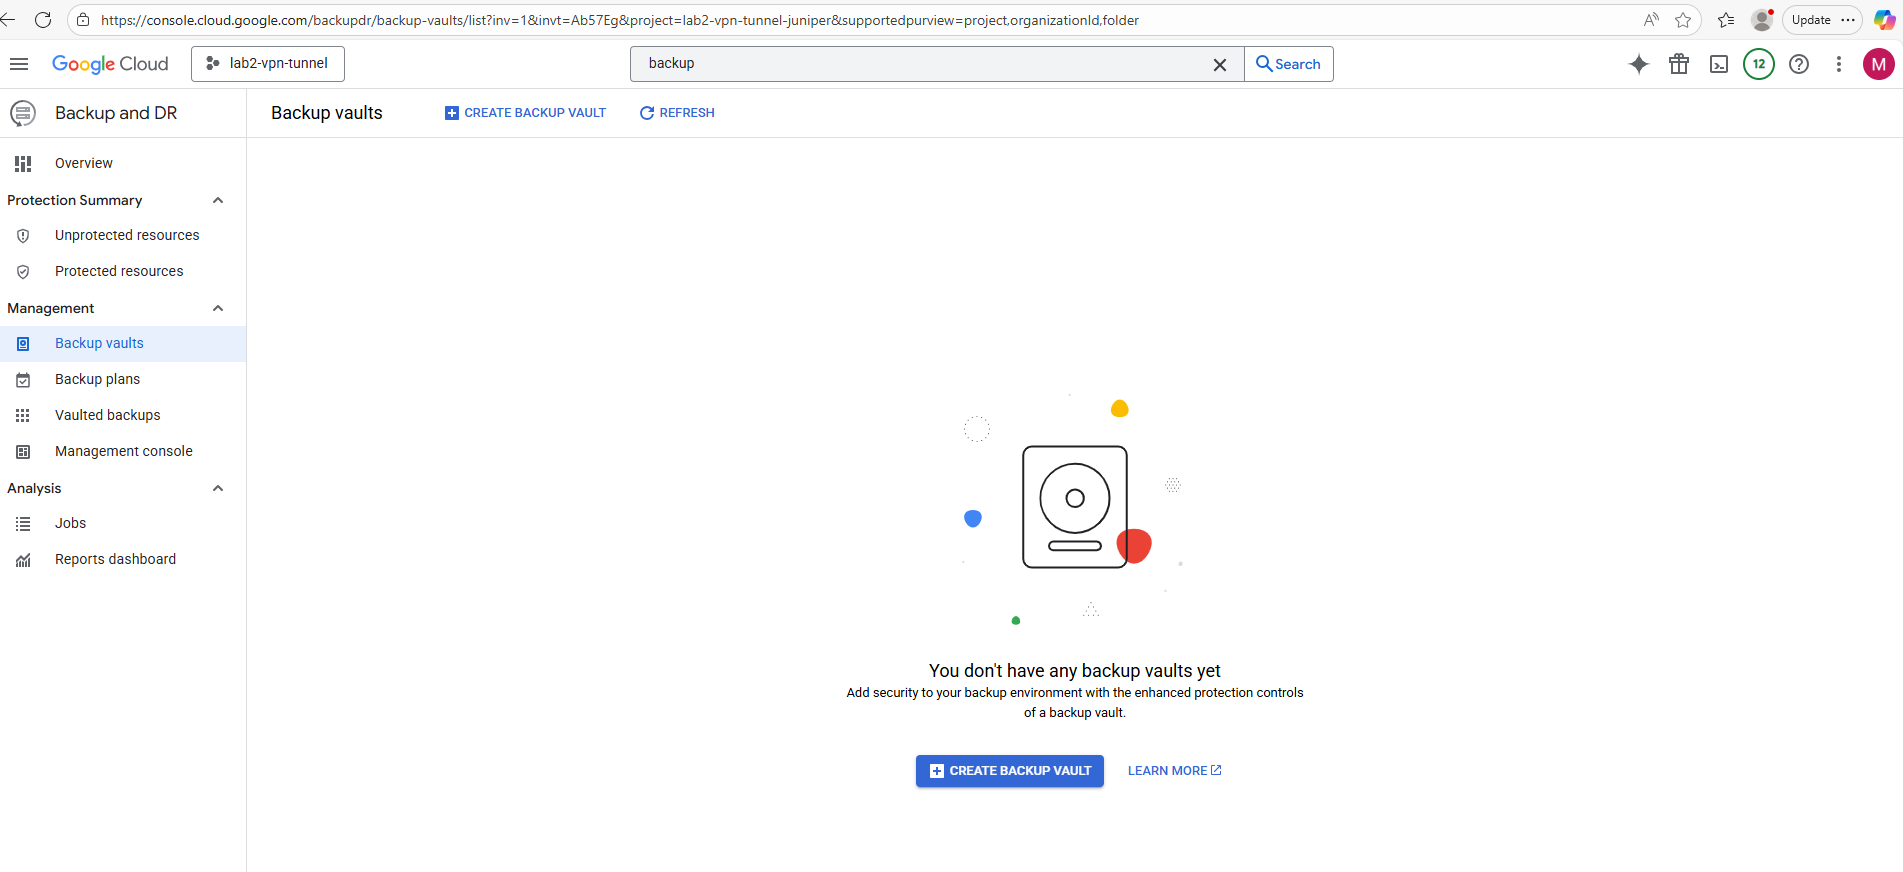Click CREATE BACKUP VAULT in the top toolbar
The height and width of the screenshot is (872, 1903).
coord(525,113)
